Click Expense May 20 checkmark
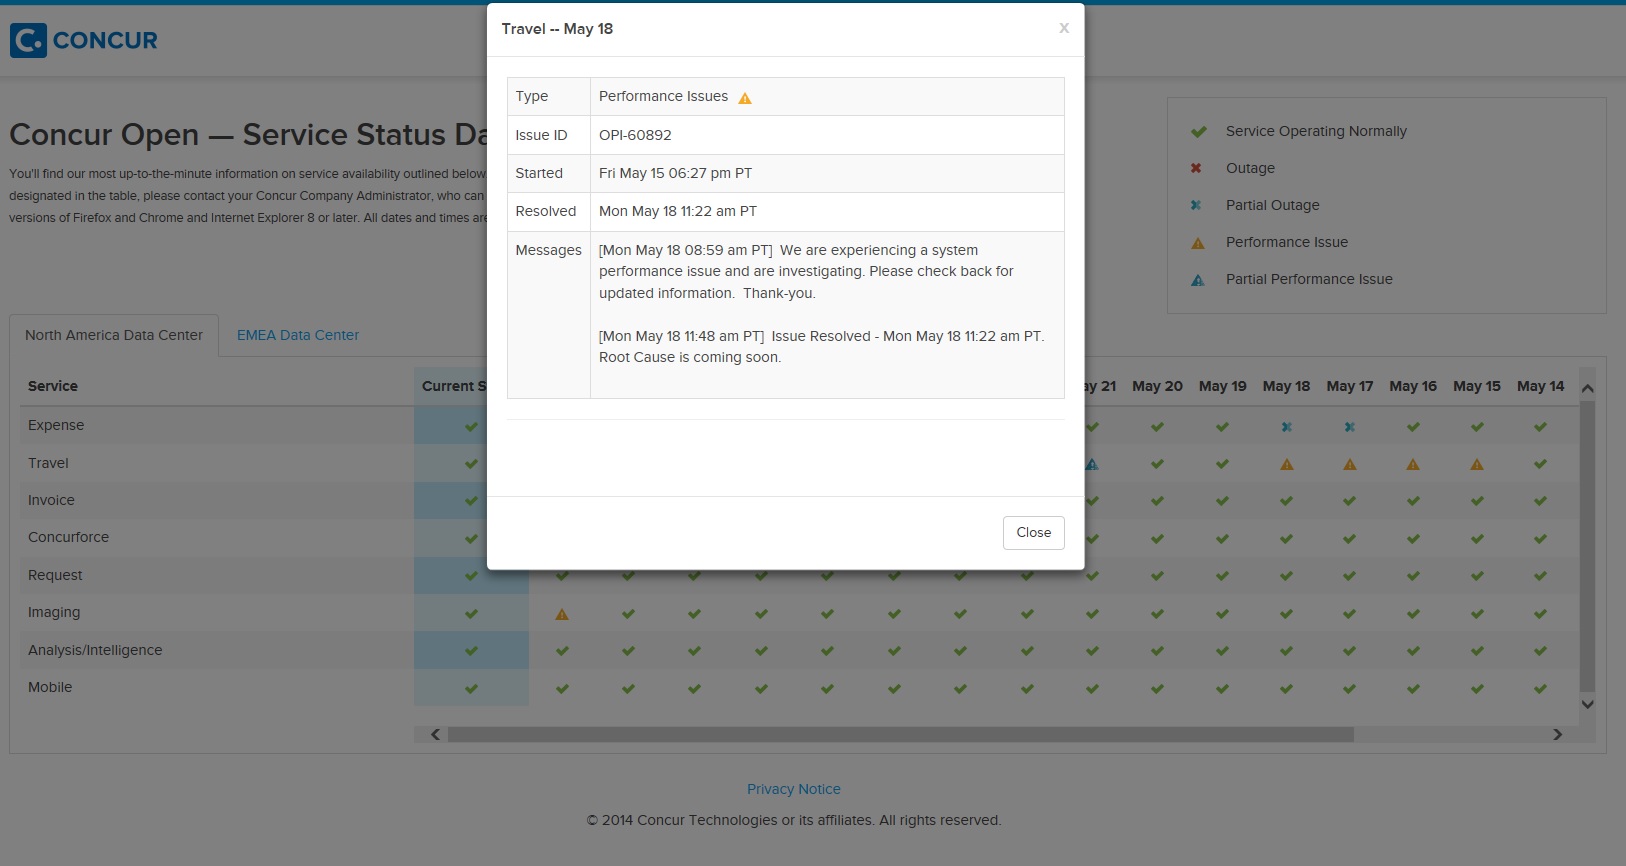This screenshot has height=866, width=1626. [x=1157, y=427]
